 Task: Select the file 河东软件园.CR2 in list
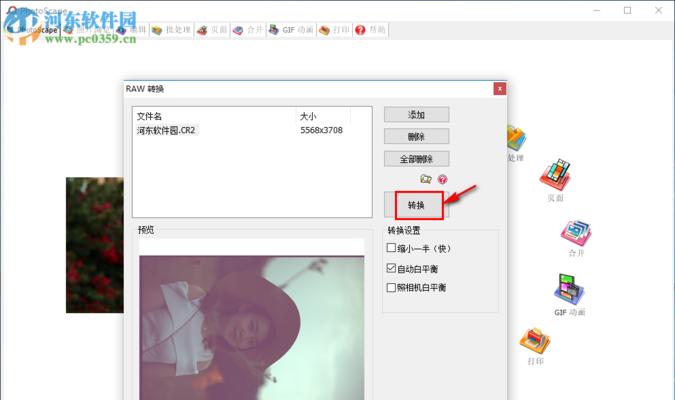point(166,130)
